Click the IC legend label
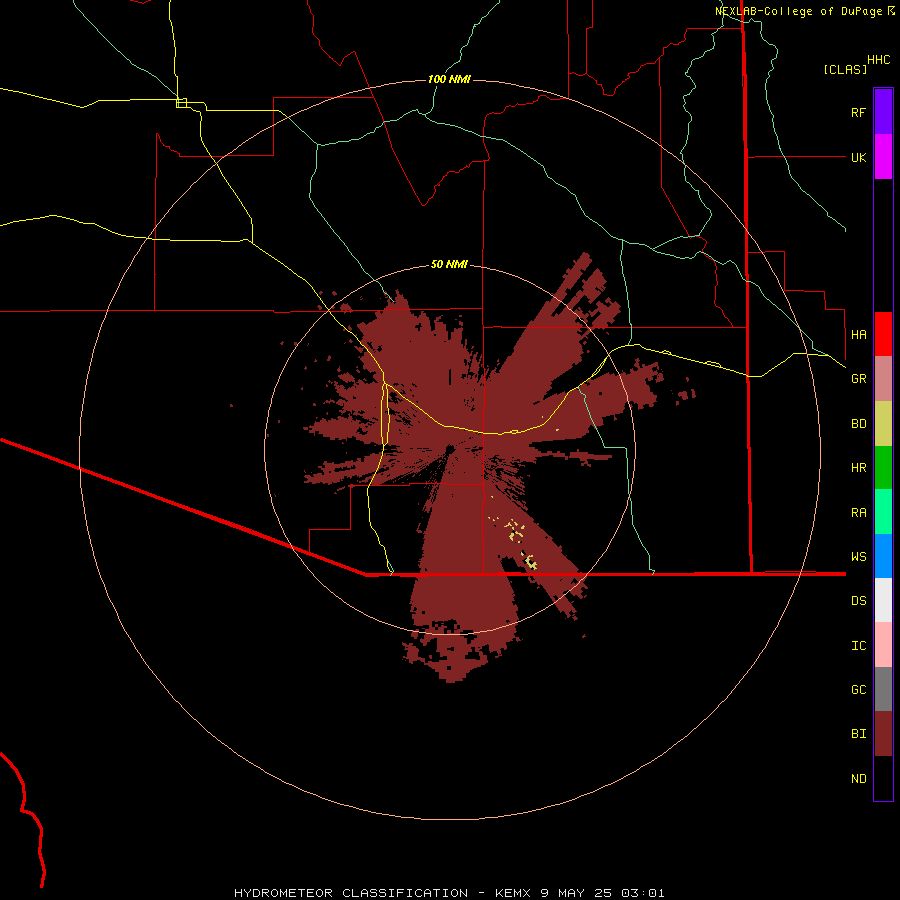This screenshot has height=900, width=900. (858, 646)
